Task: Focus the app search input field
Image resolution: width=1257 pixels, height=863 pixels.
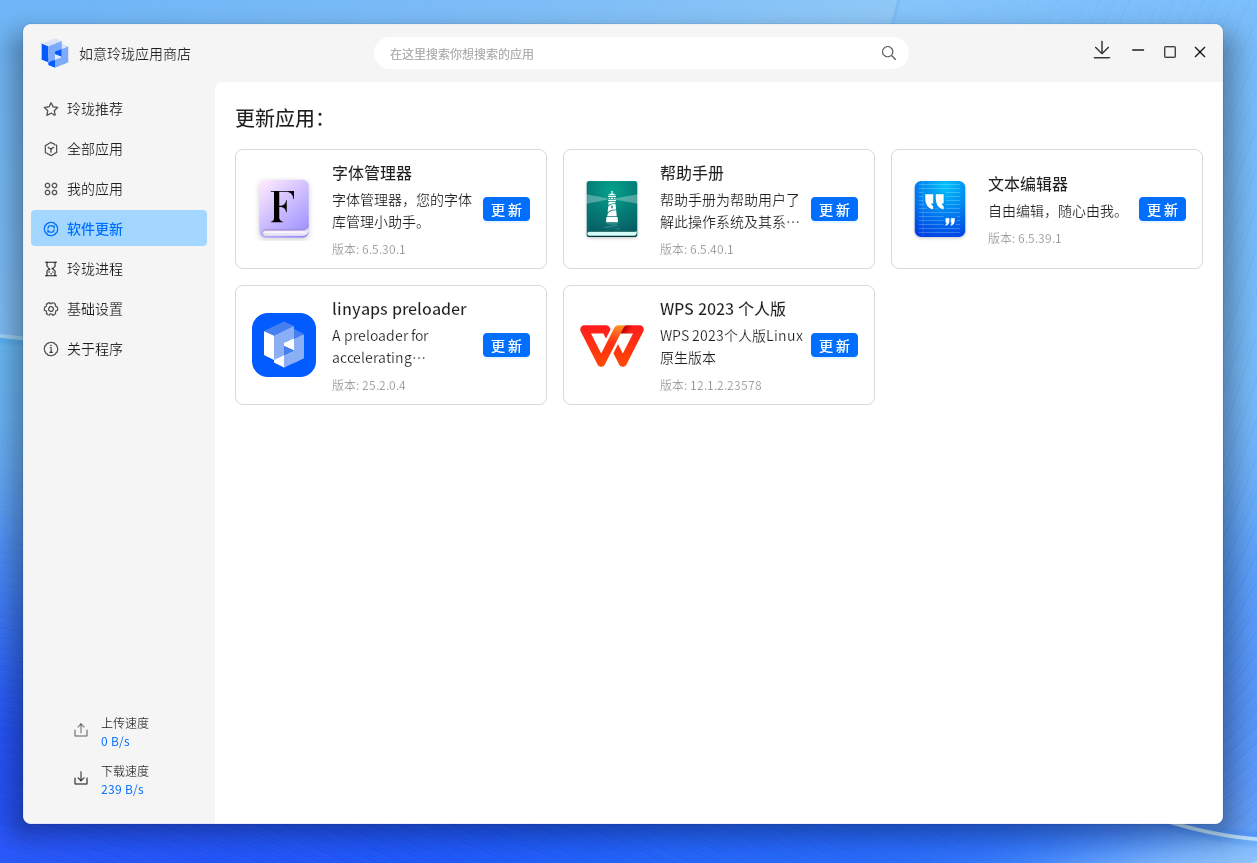Action: (x=641, y=53)
